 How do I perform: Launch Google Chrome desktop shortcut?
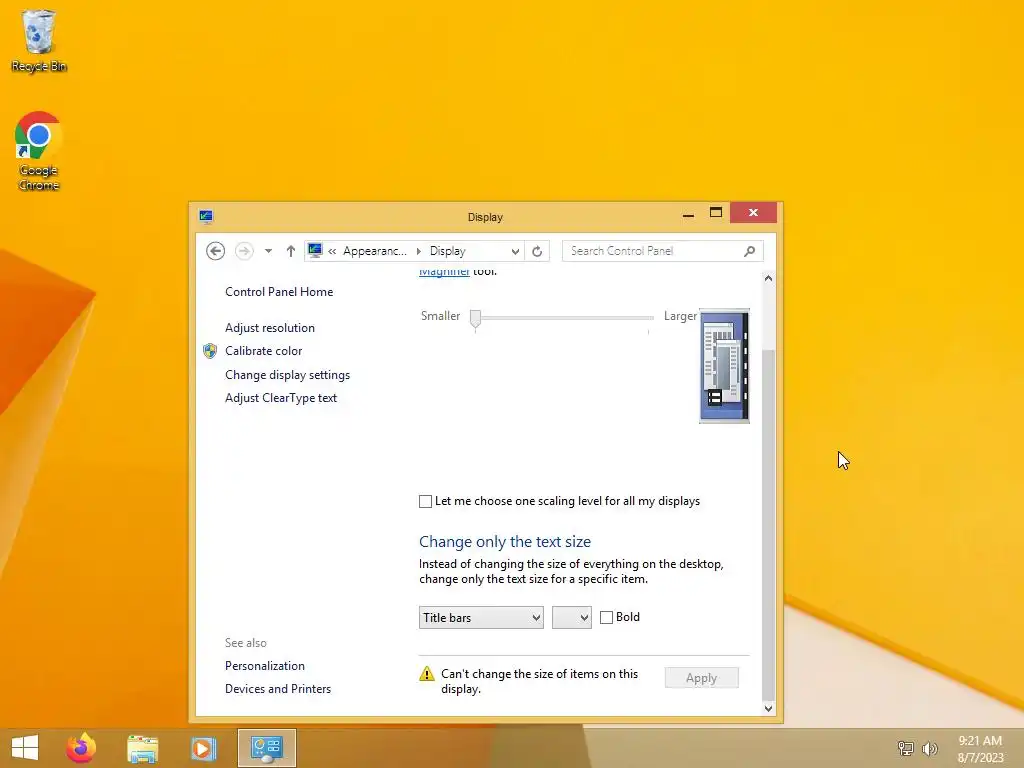39,151
